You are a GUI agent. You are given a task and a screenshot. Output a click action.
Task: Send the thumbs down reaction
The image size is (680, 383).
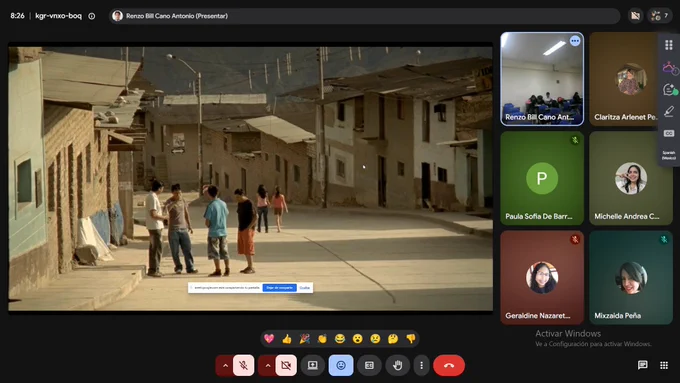click(x=411, y=339)
